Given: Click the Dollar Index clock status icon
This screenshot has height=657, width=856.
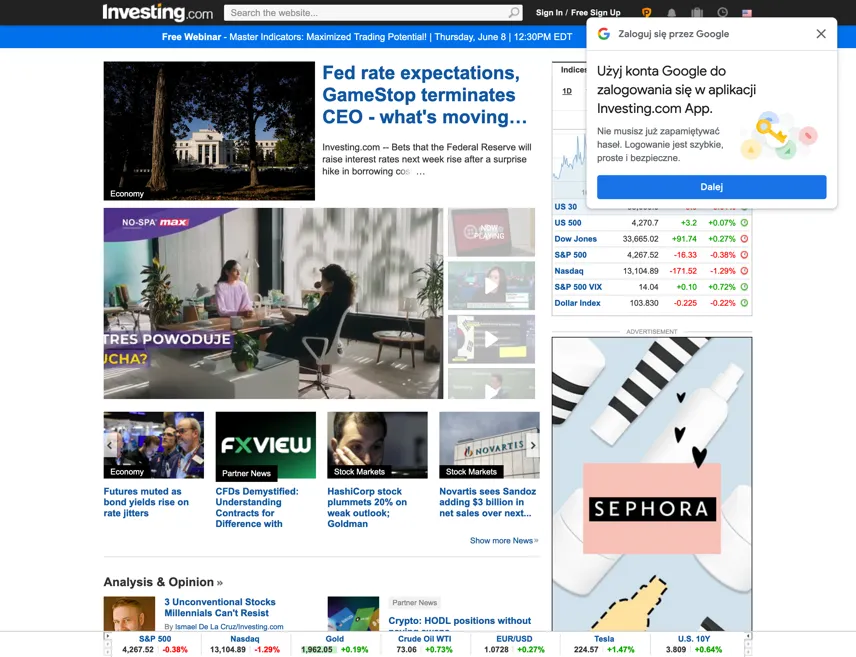Looking at the screenshot, I should tap(744, 303).
